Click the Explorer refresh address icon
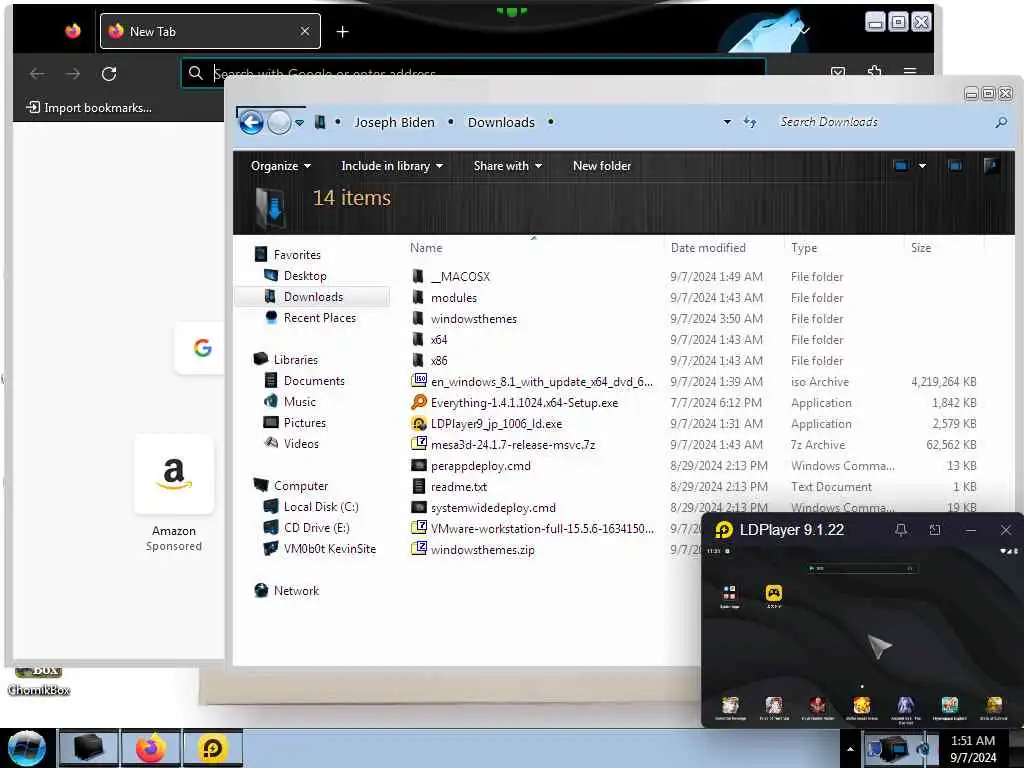Viewport: 1024px width, 768px height. [750, 122]
